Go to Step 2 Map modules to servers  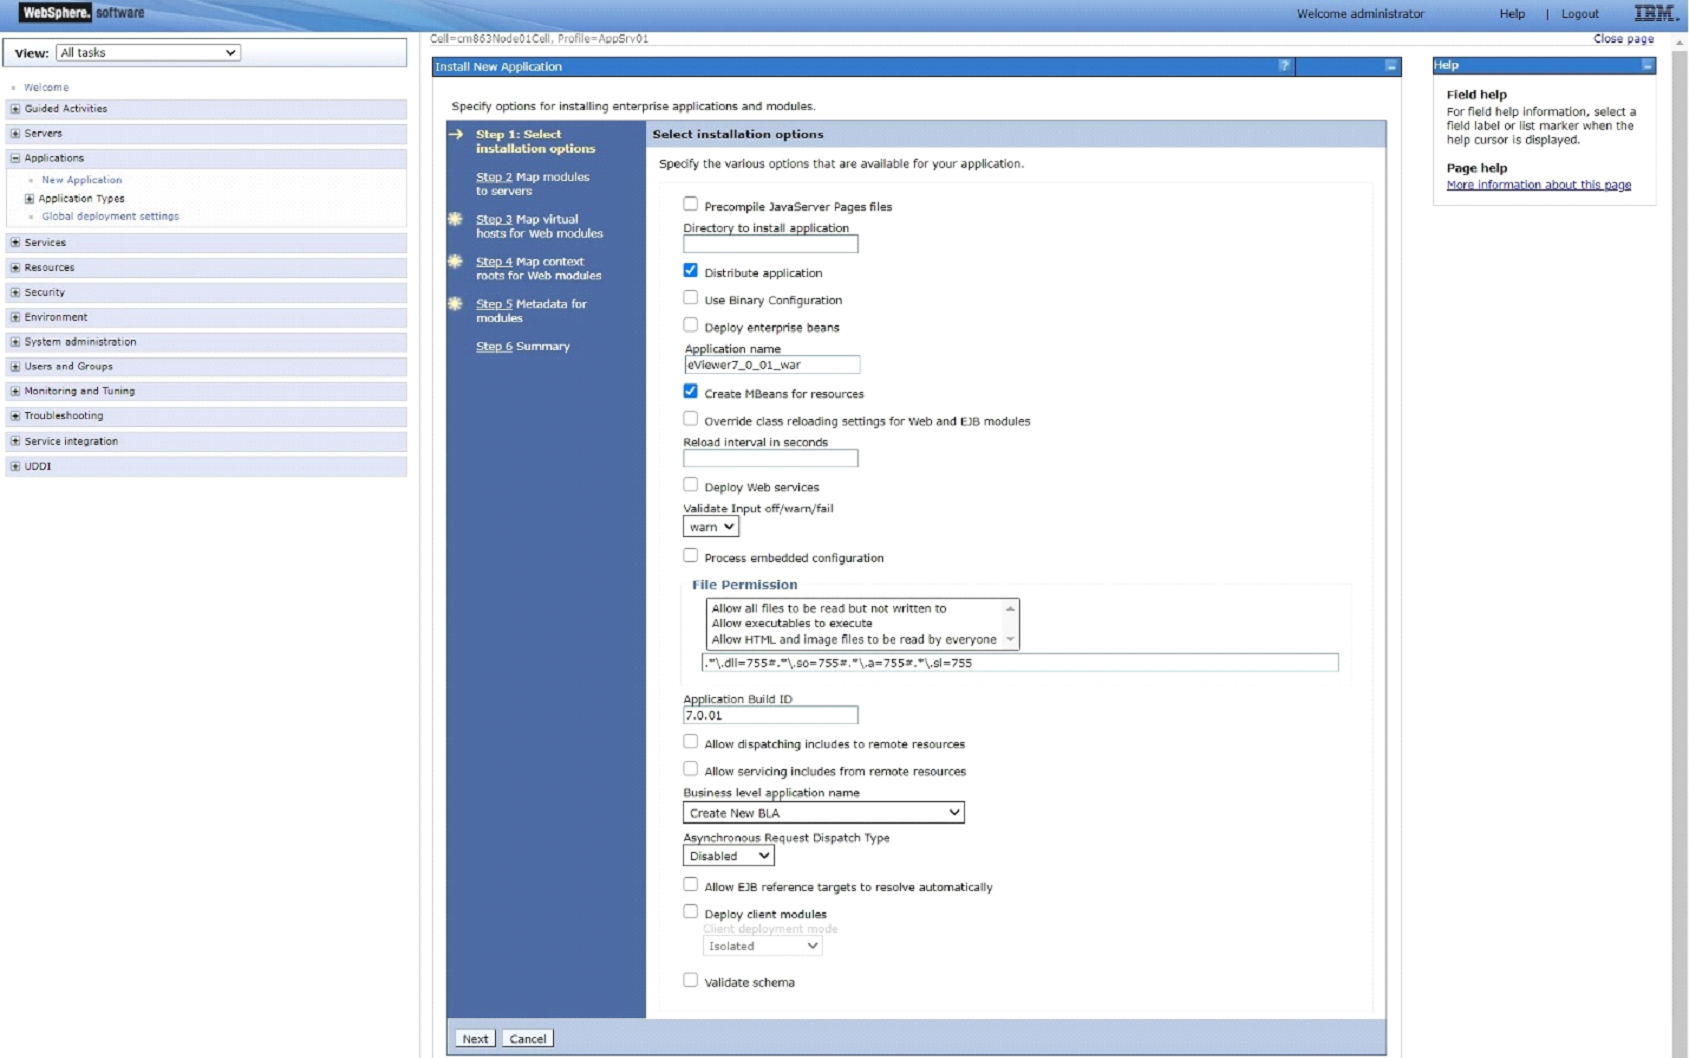click(532, 184)
